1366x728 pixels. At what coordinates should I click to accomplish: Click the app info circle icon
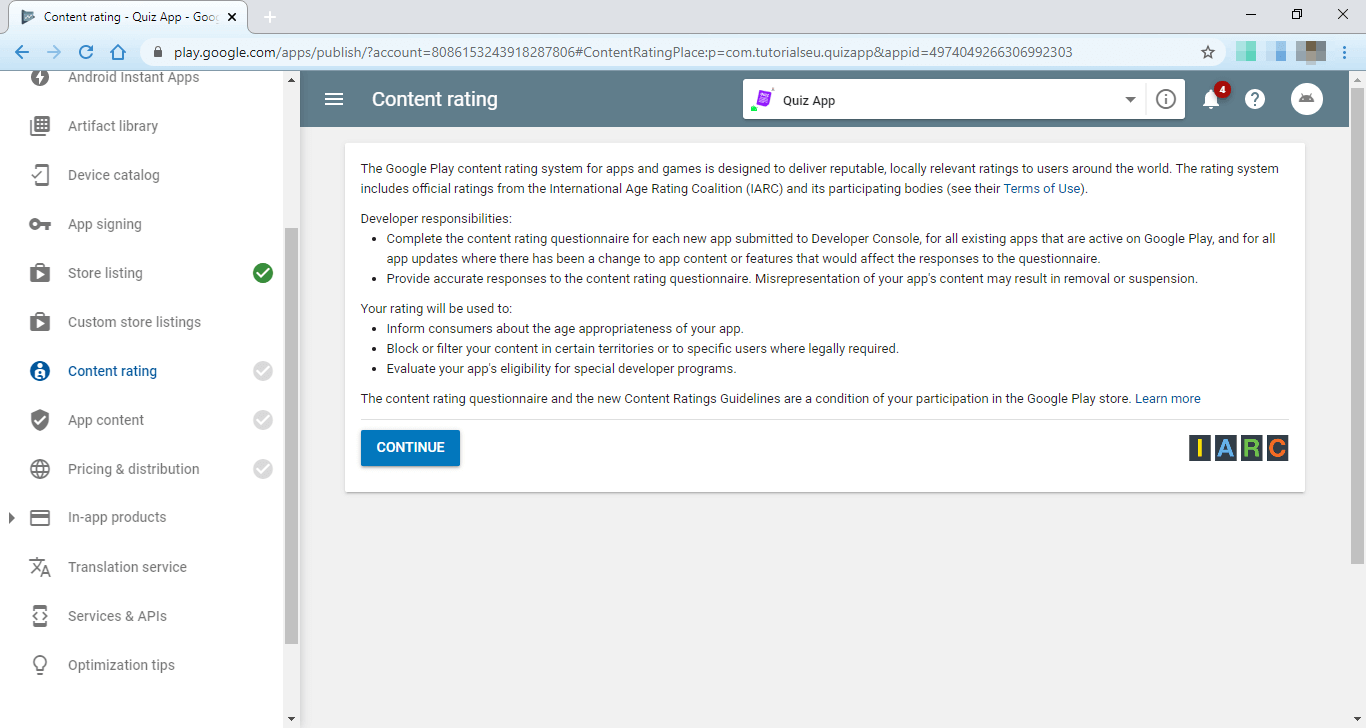coord(1165,99)
